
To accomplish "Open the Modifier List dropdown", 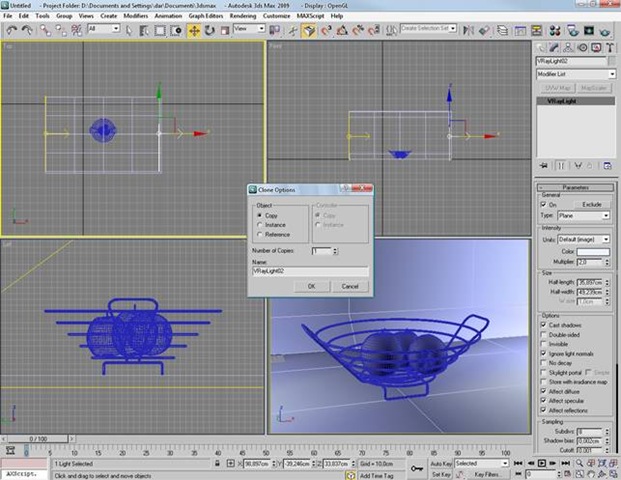I will 574,74.
